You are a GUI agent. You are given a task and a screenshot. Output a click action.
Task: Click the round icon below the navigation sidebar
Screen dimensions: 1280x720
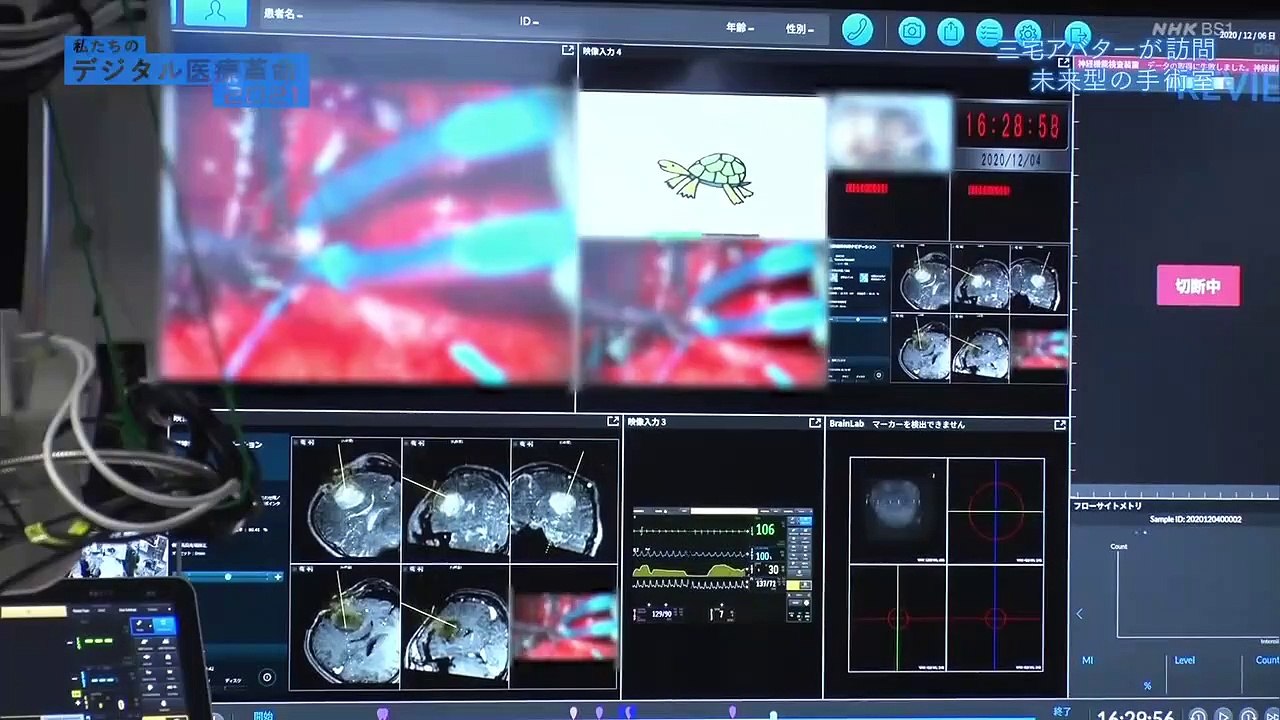click(266, 677)
